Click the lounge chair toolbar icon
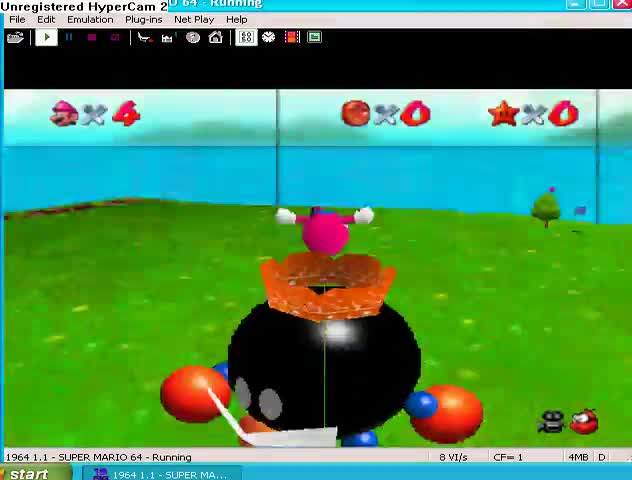 [x=145, y=37]
